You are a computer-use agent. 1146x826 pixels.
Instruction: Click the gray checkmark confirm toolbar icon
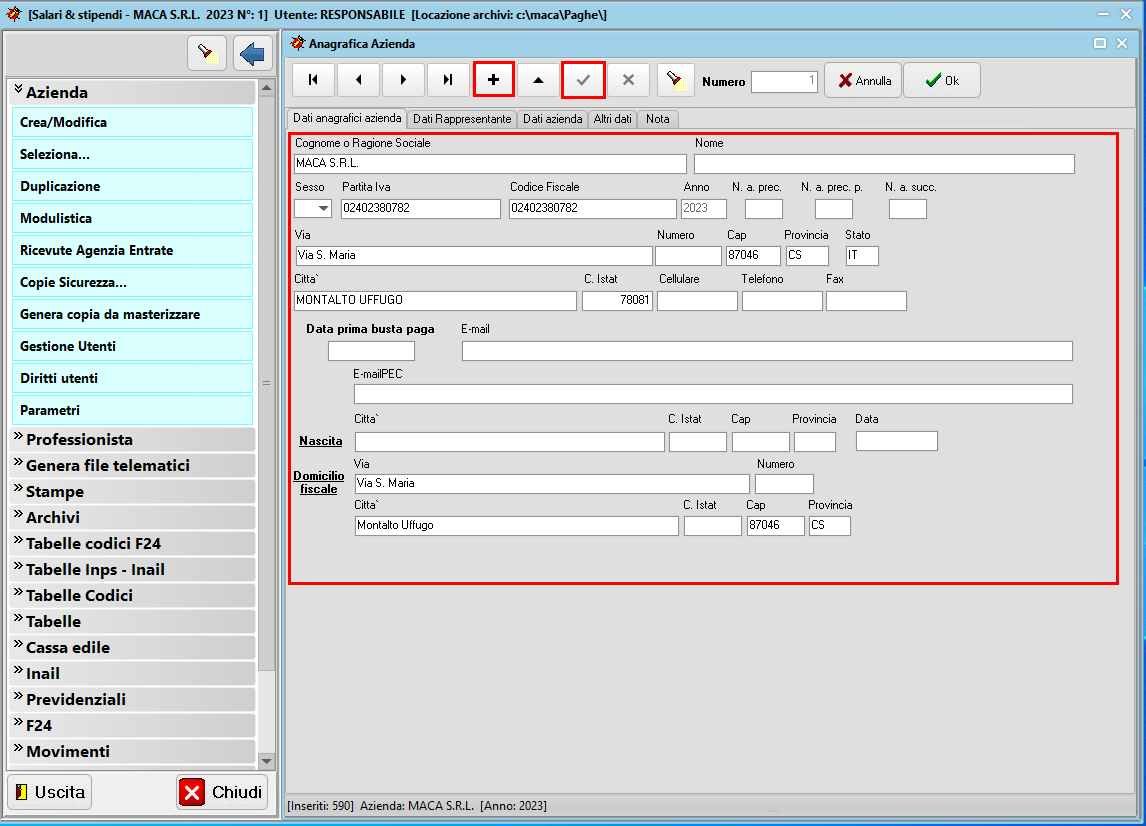click(583, 80)
